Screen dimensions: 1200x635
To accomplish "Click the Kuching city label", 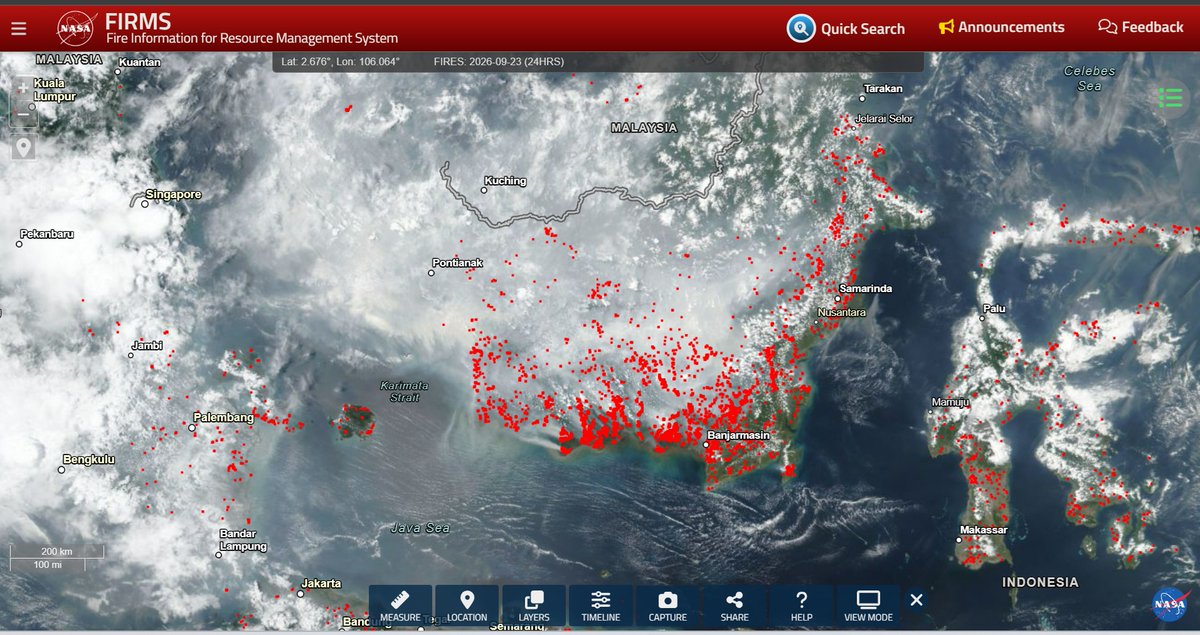I will click(x=505, y=181).
